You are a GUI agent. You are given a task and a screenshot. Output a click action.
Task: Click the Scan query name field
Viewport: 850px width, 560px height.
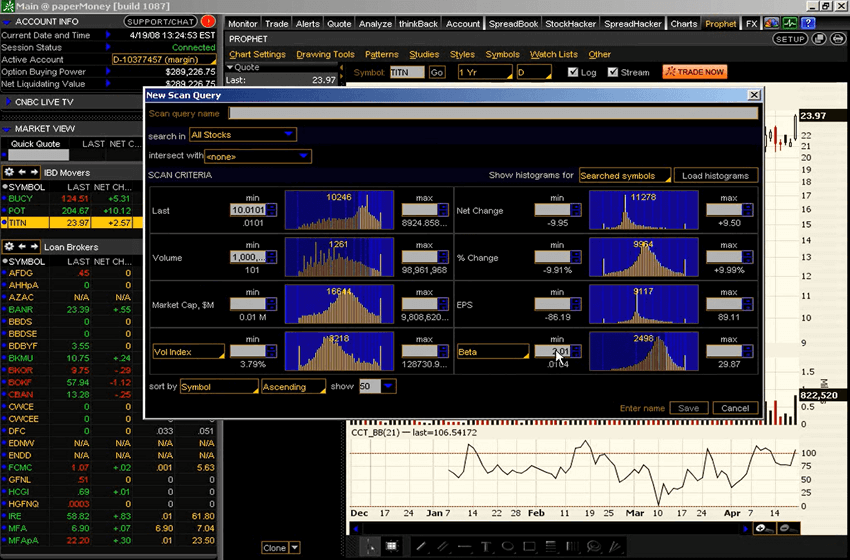point(493,113)
